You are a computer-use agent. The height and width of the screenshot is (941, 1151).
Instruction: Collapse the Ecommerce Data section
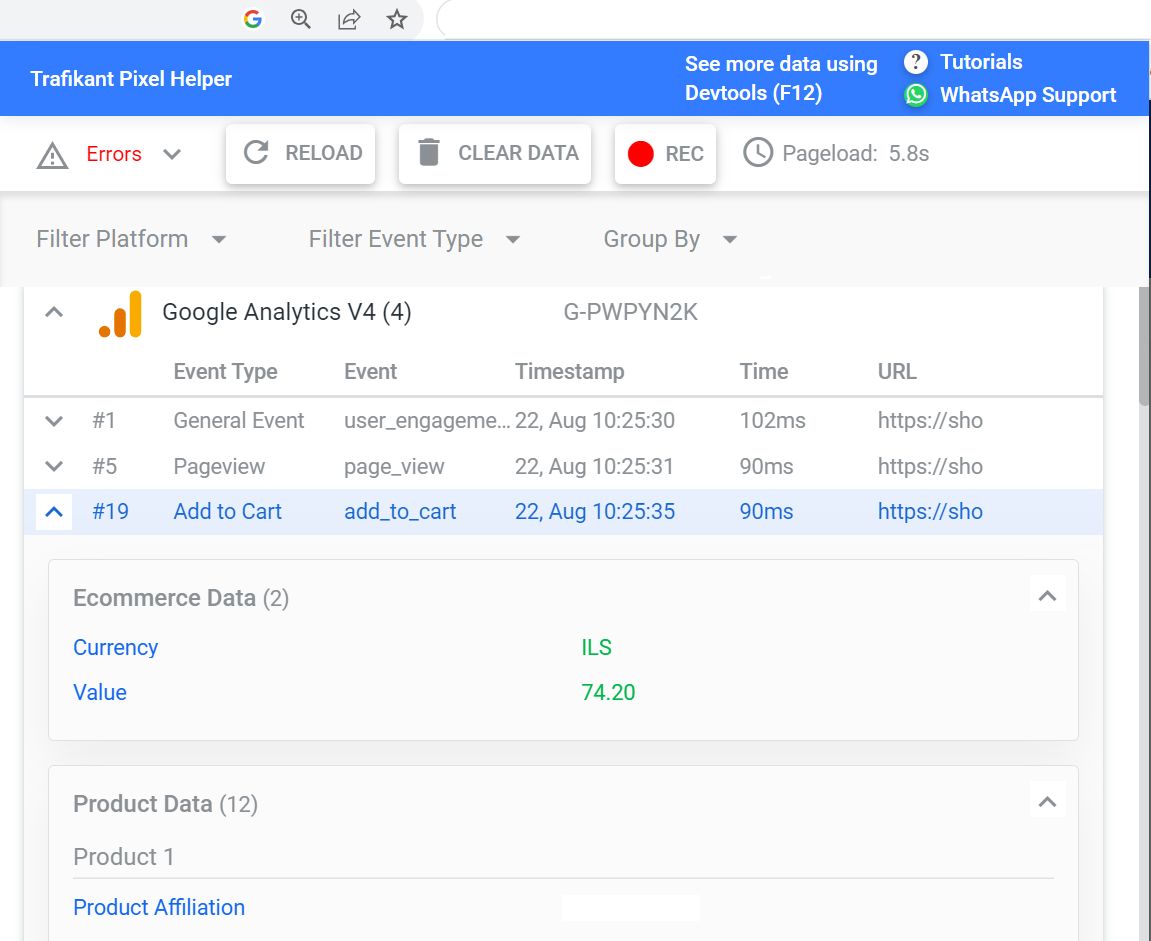pos(1047,596)
